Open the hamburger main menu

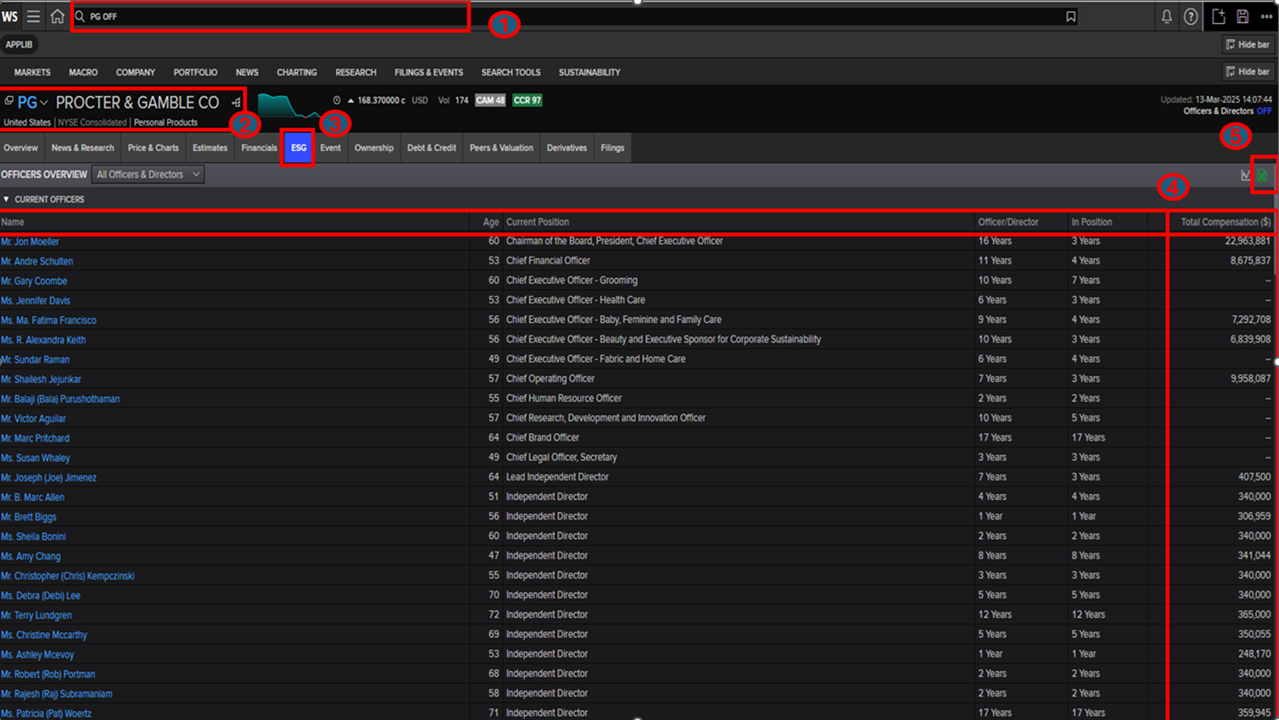pyautogui.click(x=34, y=16)
